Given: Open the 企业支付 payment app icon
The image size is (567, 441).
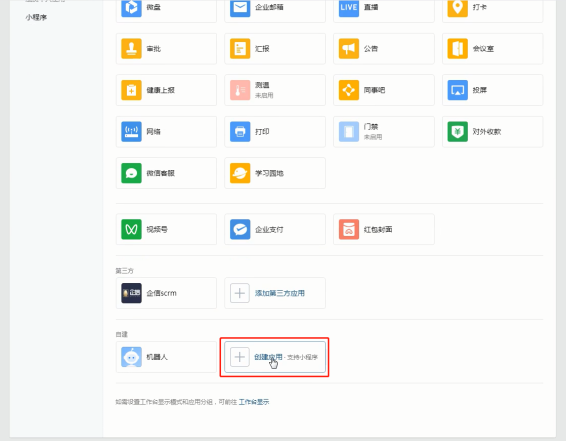Looking at the screenshot, I should pyautogui.click(x=240, y=229).
